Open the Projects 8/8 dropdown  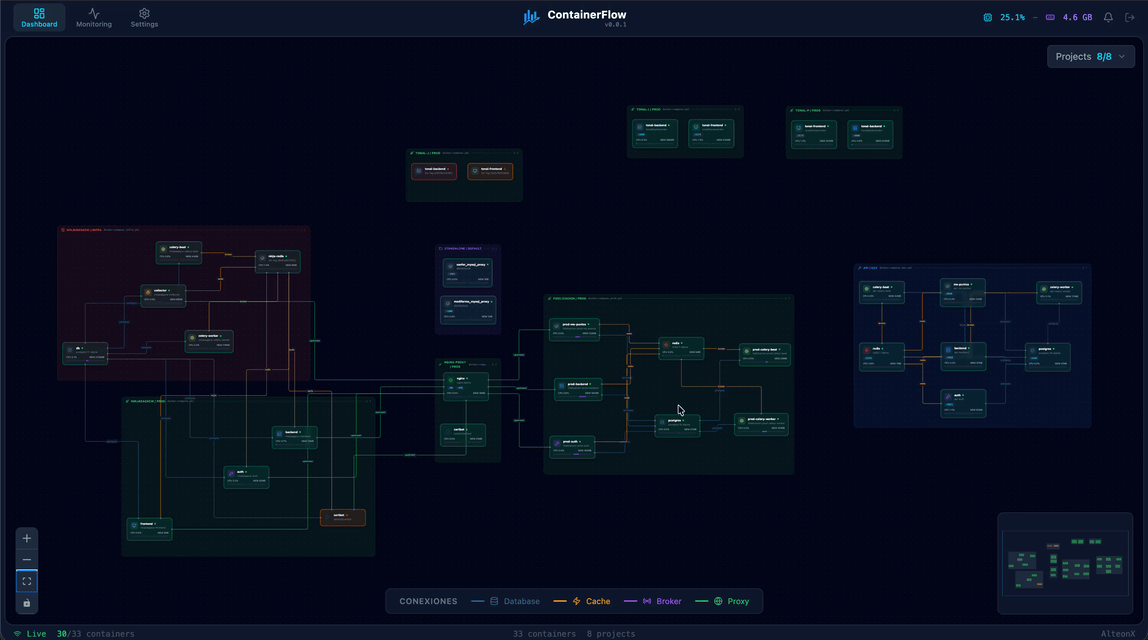click(1091, 56)
